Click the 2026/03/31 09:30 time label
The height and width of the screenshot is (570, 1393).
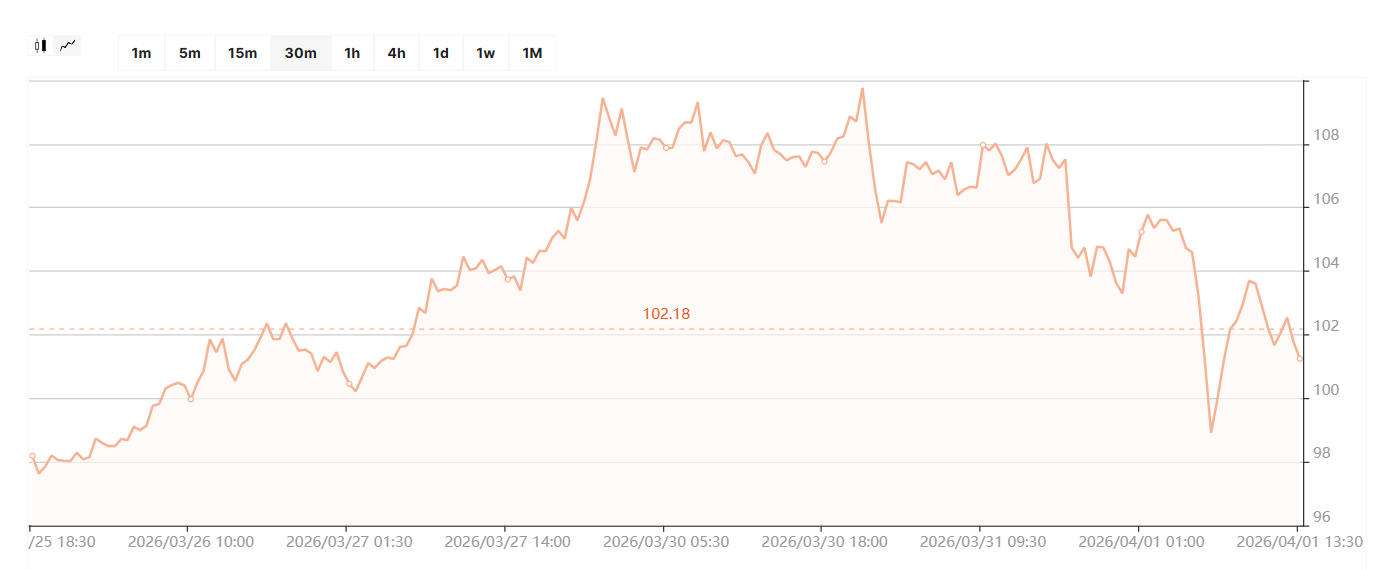pyautogui.click(x=982, y=542)
